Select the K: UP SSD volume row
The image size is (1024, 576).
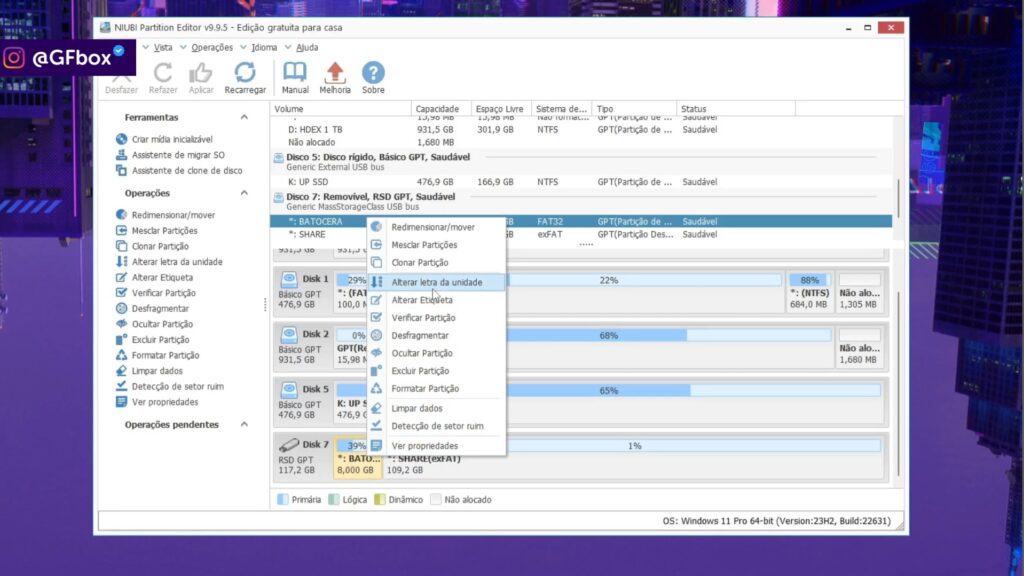tap(581, 182)
